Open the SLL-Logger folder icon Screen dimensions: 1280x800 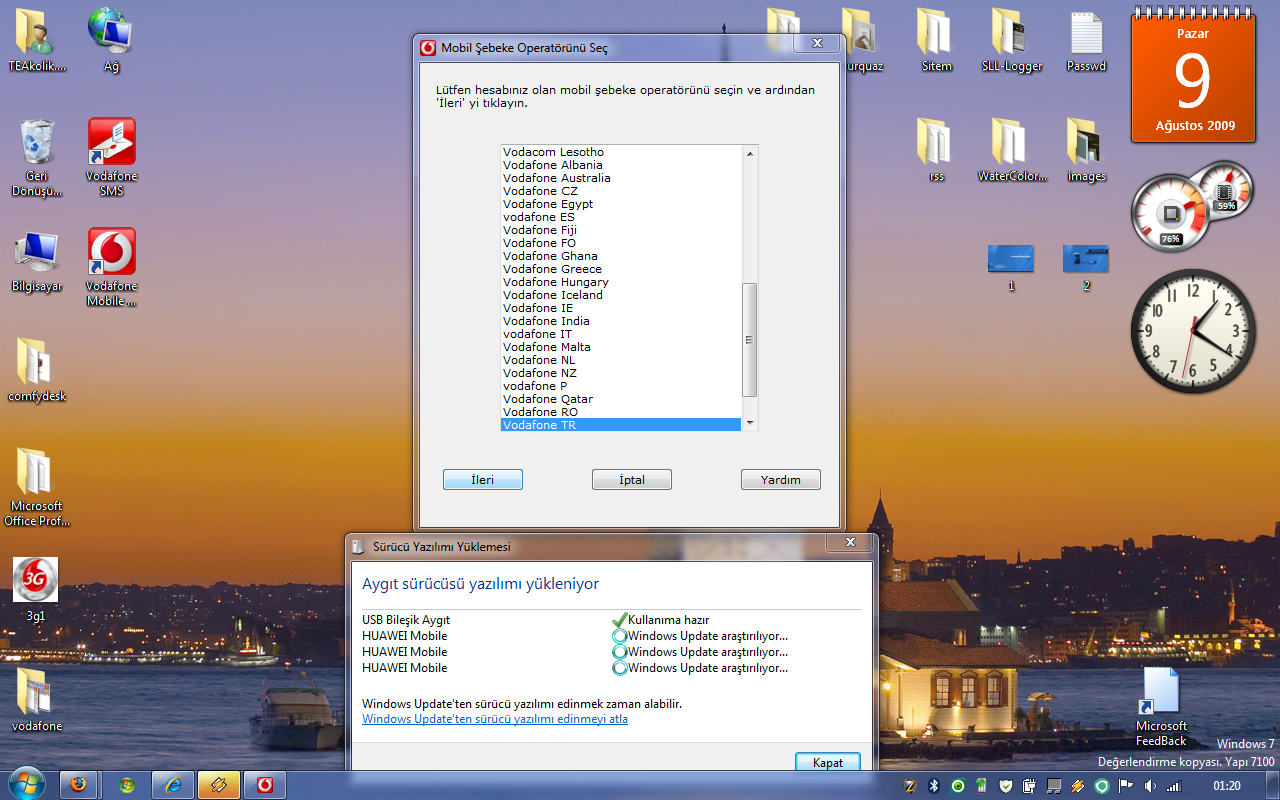(1012, 40)
